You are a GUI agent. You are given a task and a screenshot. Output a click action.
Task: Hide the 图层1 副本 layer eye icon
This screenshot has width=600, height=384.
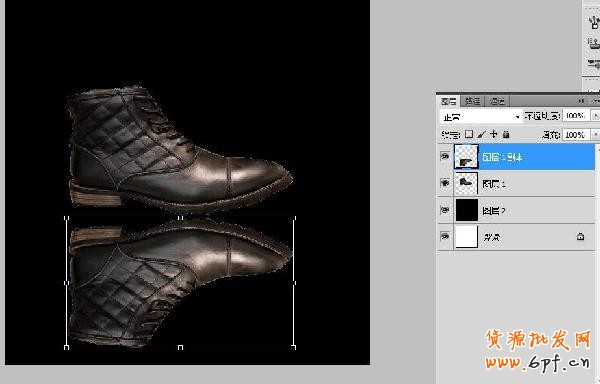445,156
